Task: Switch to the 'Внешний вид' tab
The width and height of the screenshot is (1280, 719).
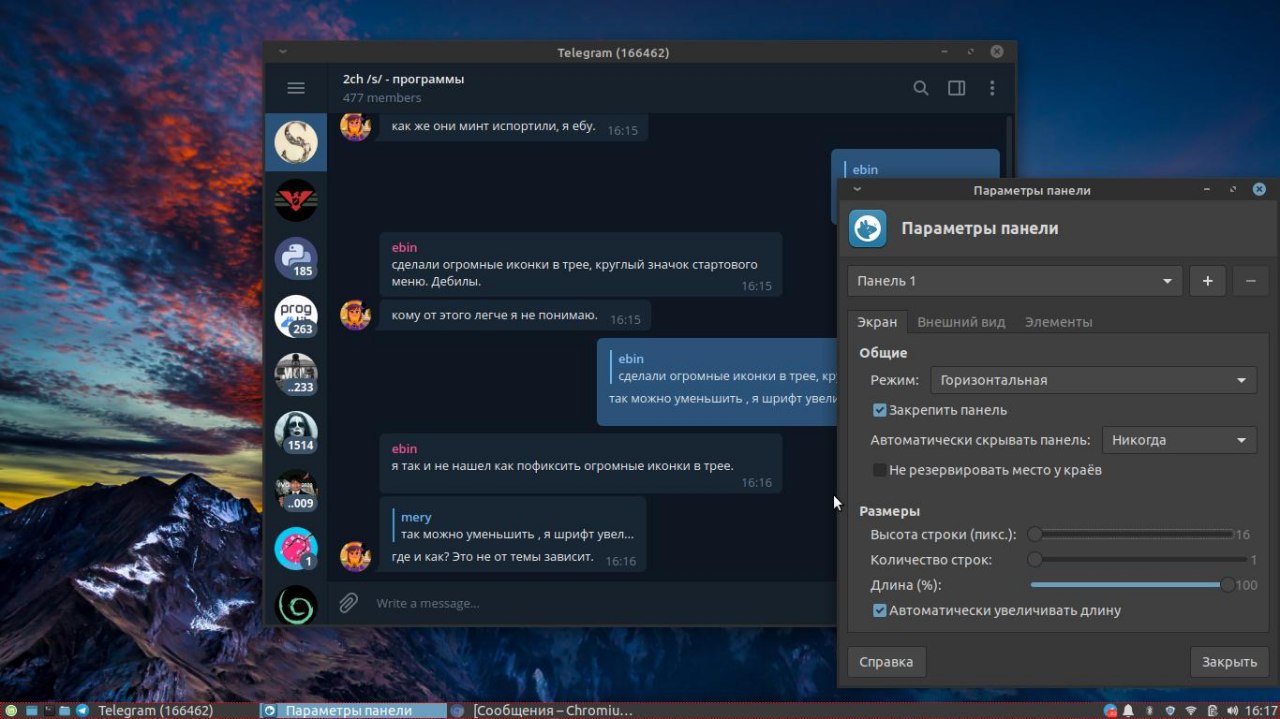Action: pos(961,322)
